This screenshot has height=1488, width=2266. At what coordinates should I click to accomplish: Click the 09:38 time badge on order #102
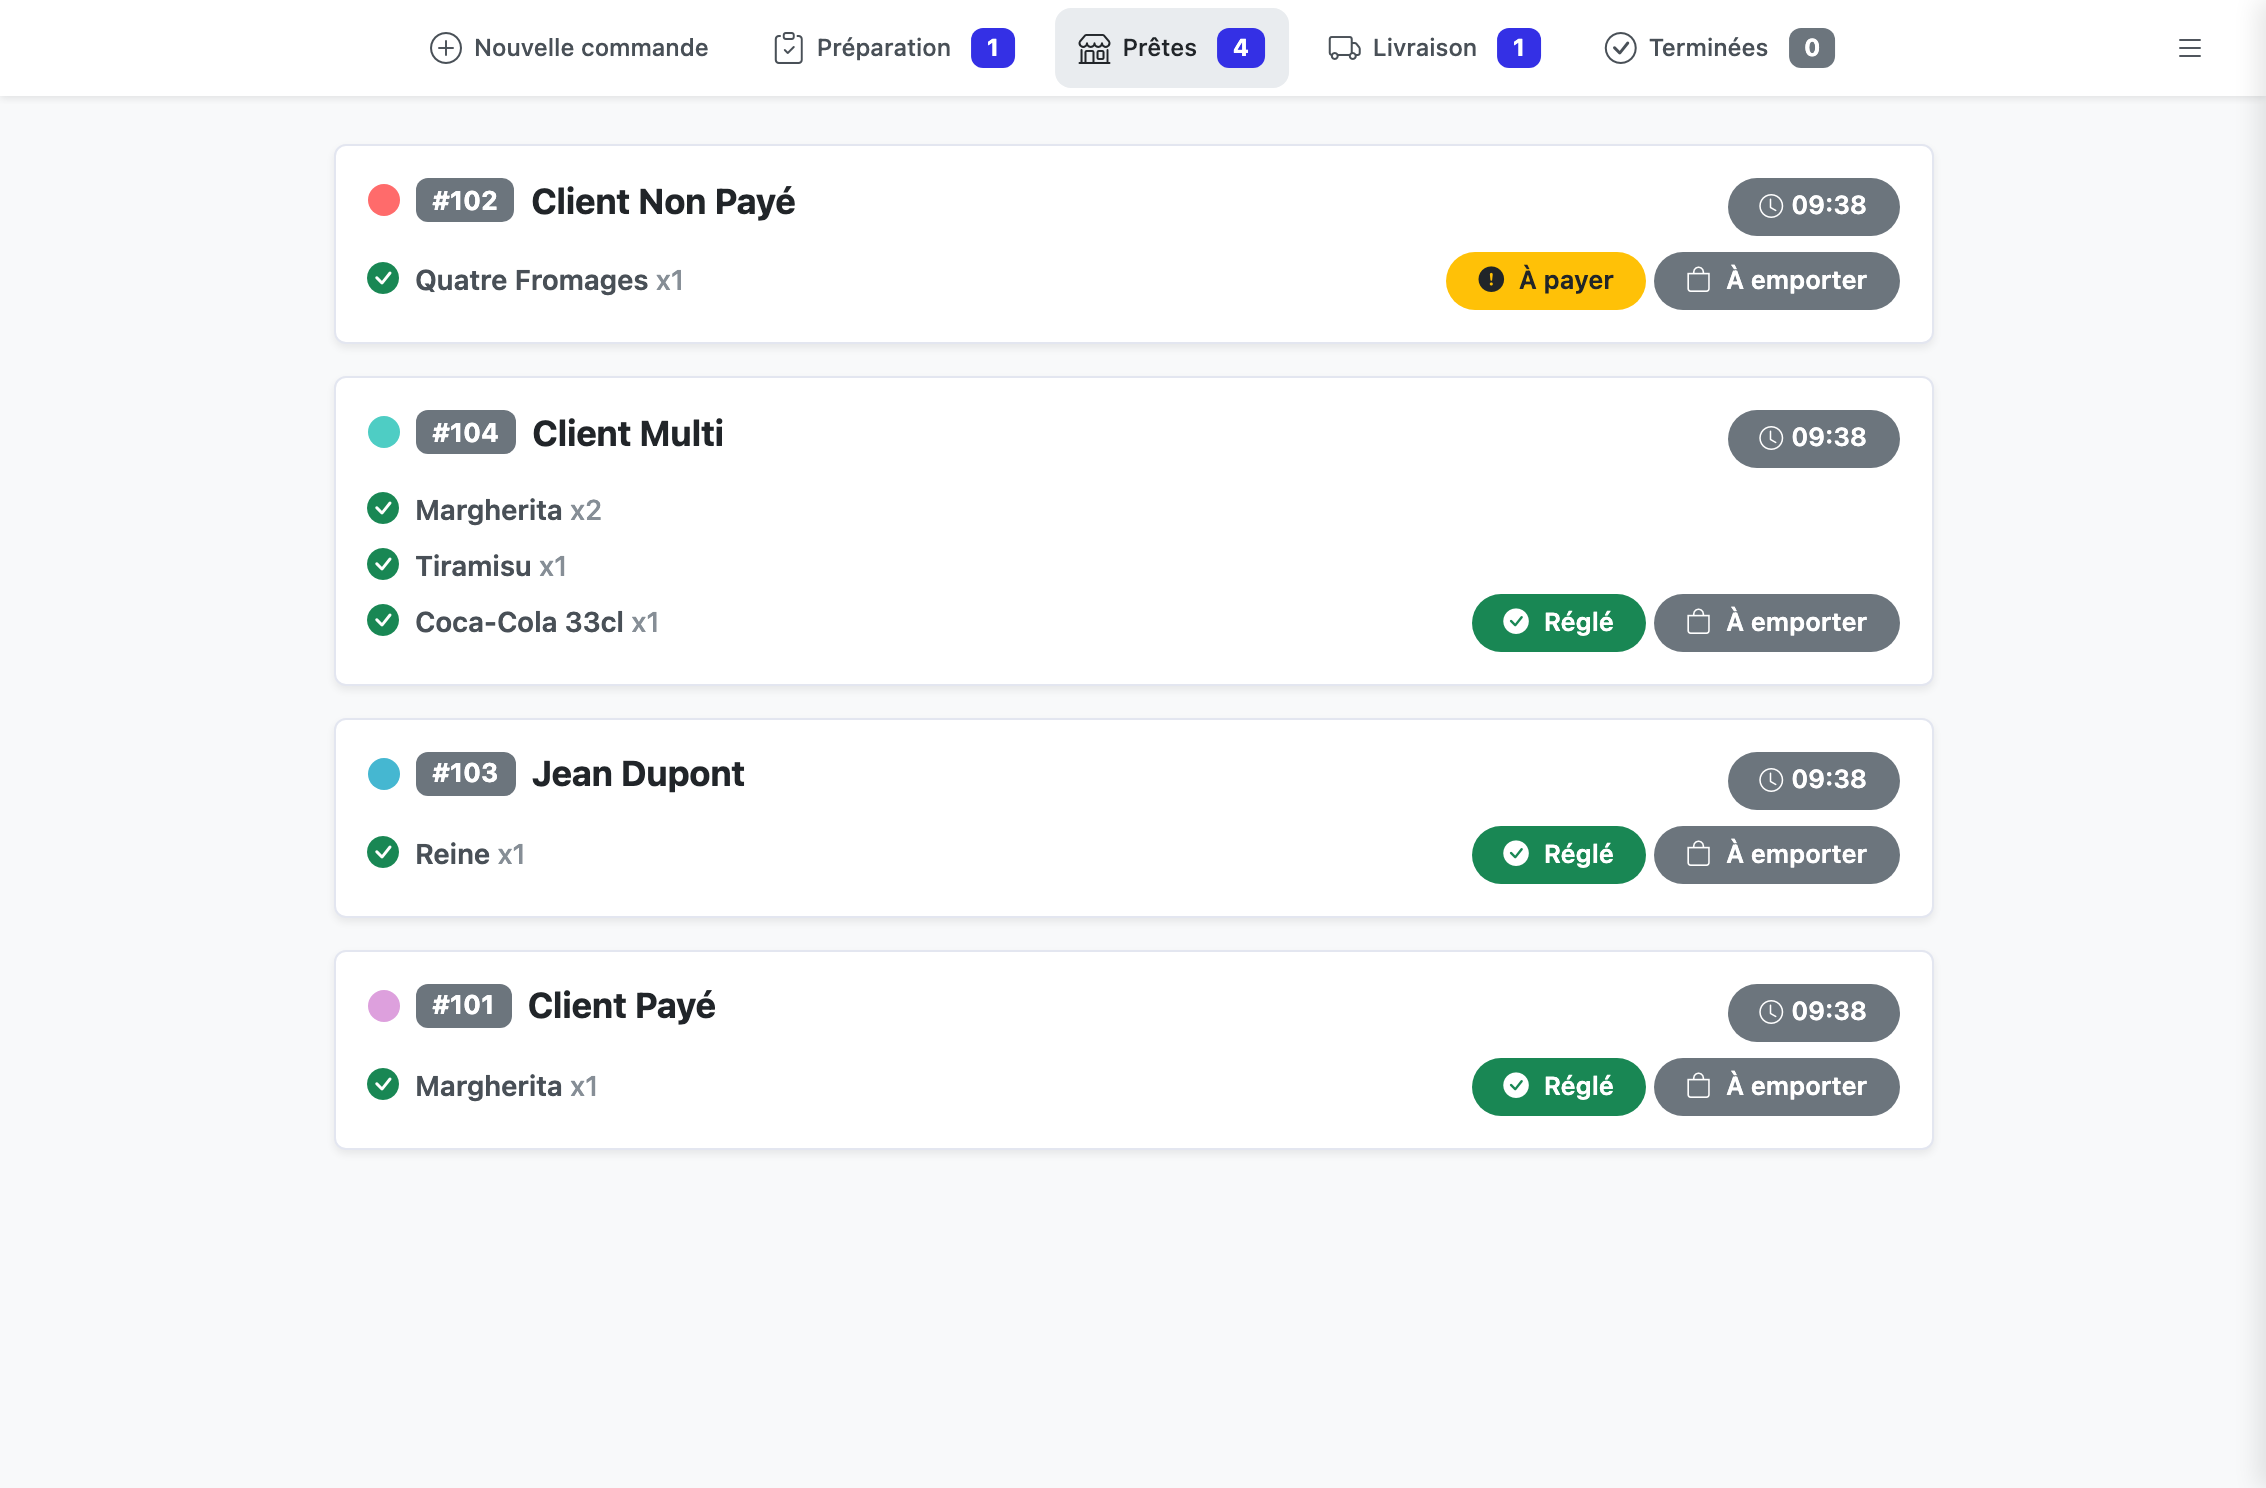(x=1813, y=207)
